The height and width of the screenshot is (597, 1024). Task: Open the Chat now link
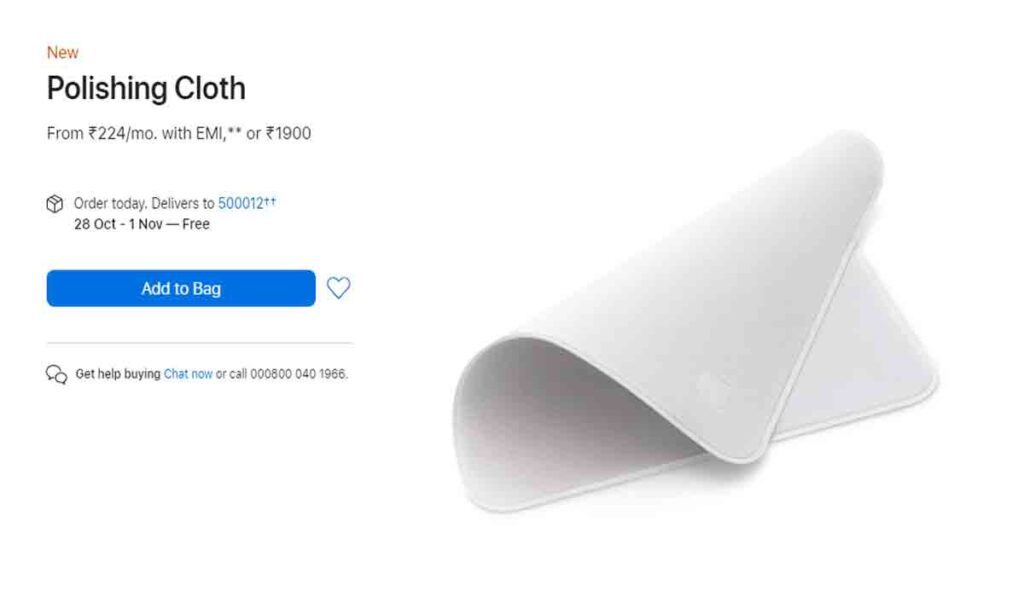(188, 374)
